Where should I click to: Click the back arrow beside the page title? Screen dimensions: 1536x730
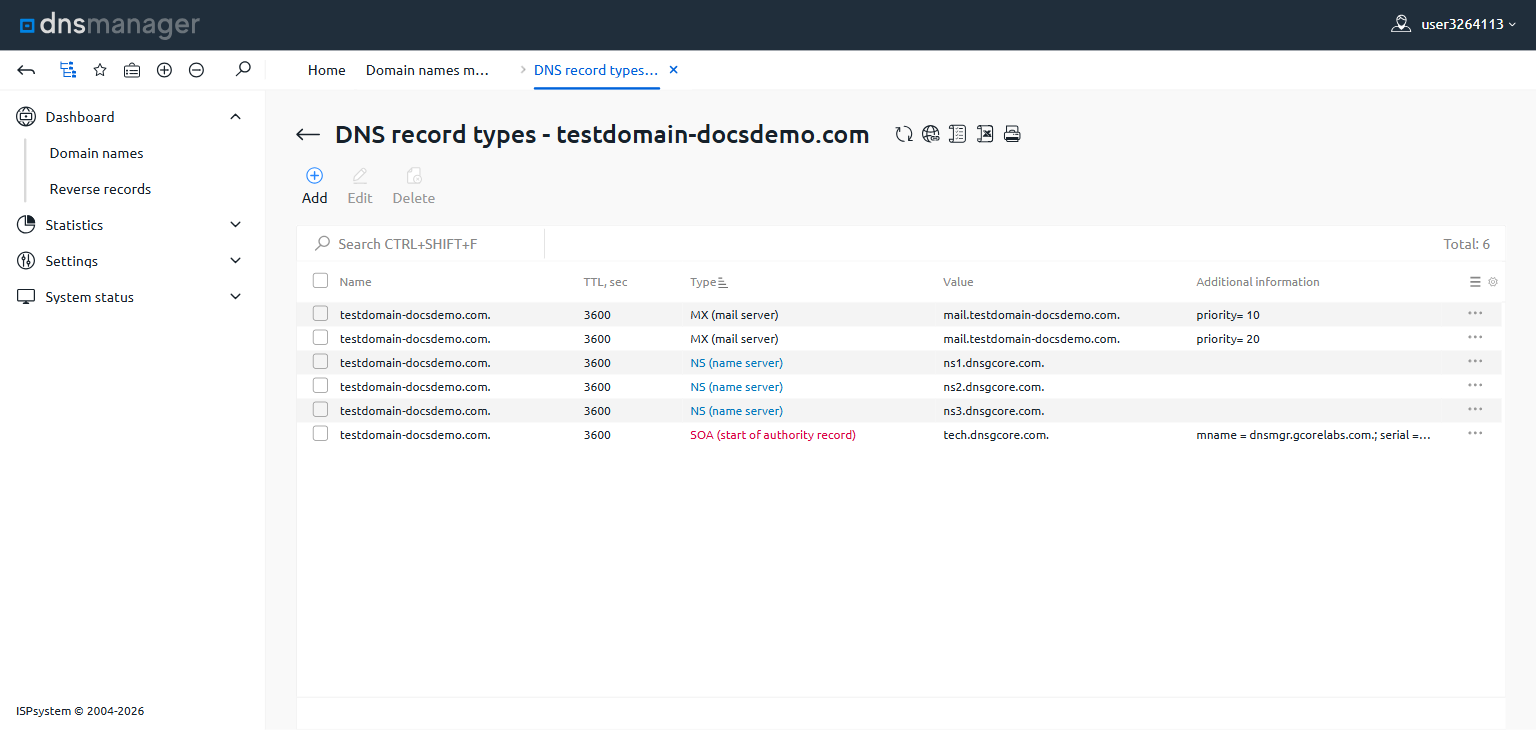308,135
